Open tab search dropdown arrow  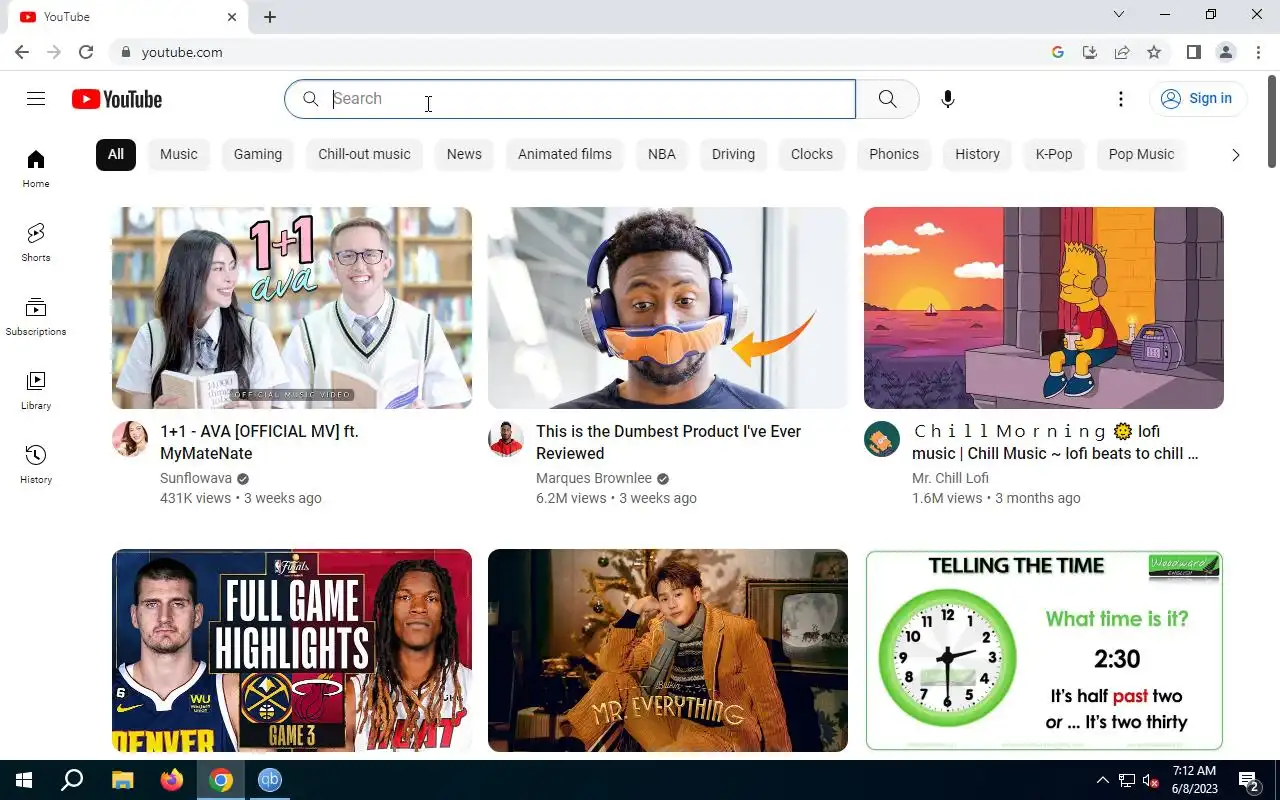pos(1119,14)
